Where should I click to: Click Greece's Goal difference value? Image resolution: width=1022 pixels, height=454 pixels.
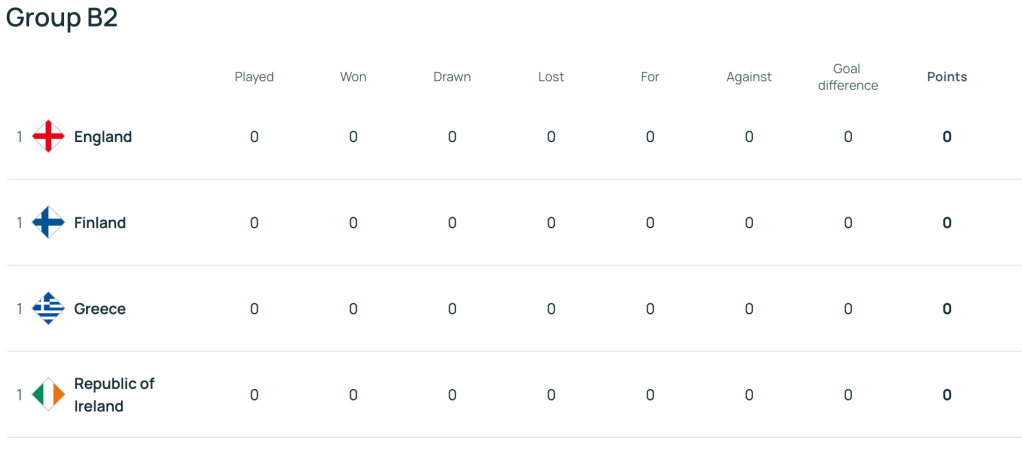pyautogui.click(x=848, y=309)
